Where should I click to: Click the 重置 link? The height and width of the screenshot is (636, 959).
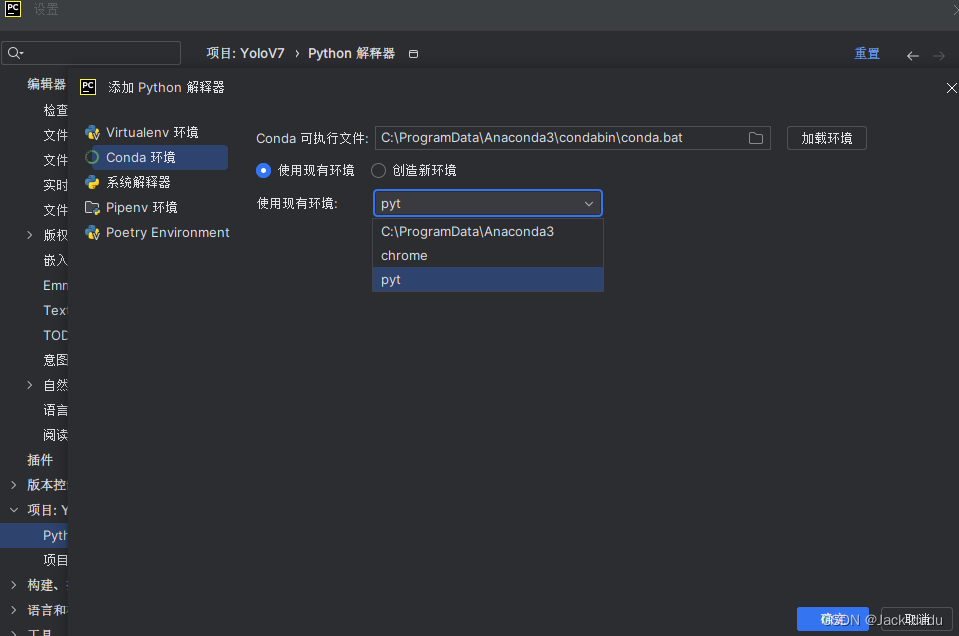pyautogui.click(x=867, y=54)
